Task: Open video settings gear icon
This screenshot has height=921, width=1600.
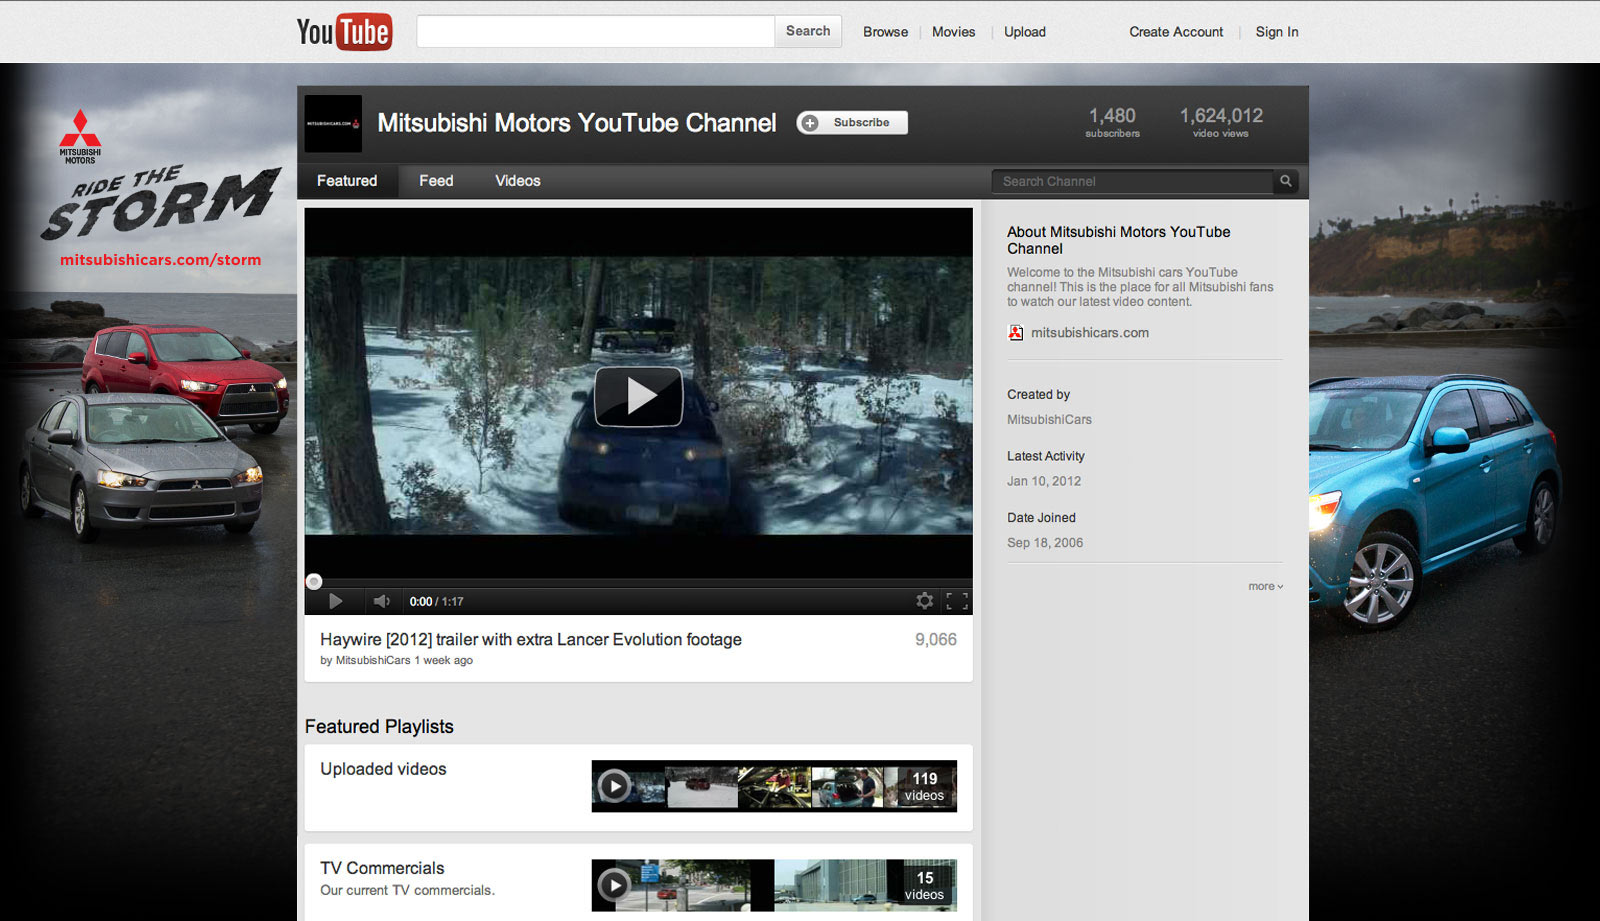Action: (925, 601)
